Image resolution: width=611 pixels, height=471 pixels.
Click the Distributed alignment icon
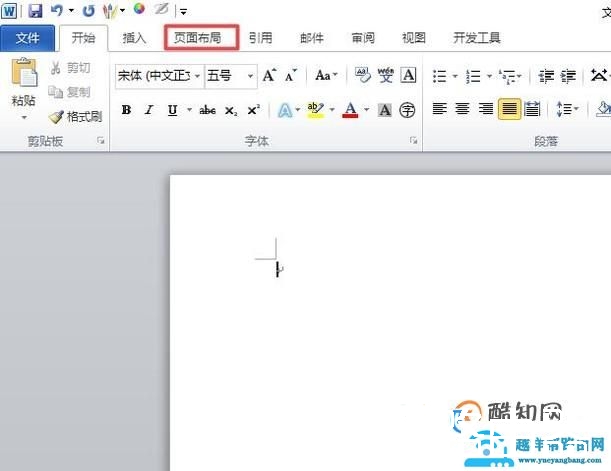[532, 109]
